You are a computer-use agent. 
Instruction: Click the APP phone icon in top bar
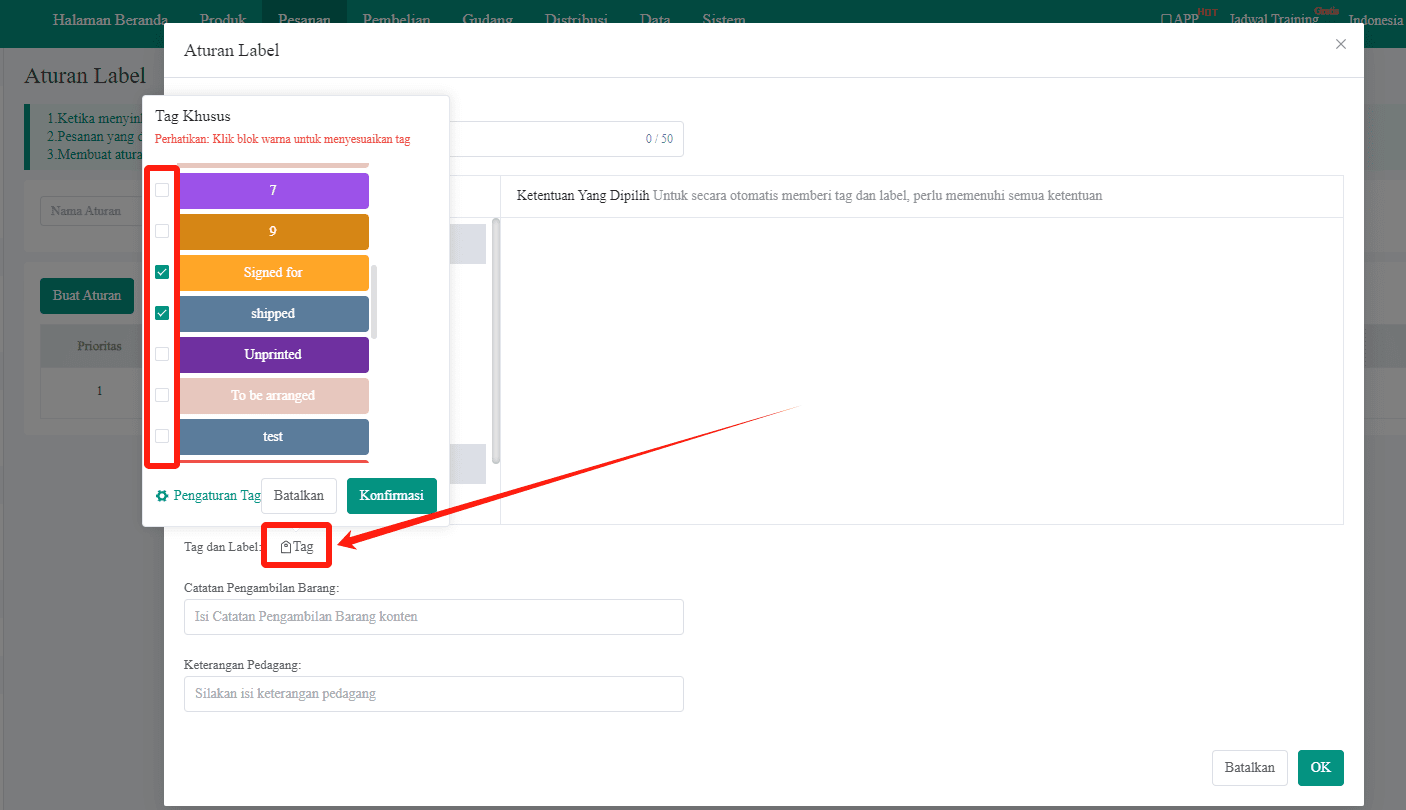(x=1166, y=19)
